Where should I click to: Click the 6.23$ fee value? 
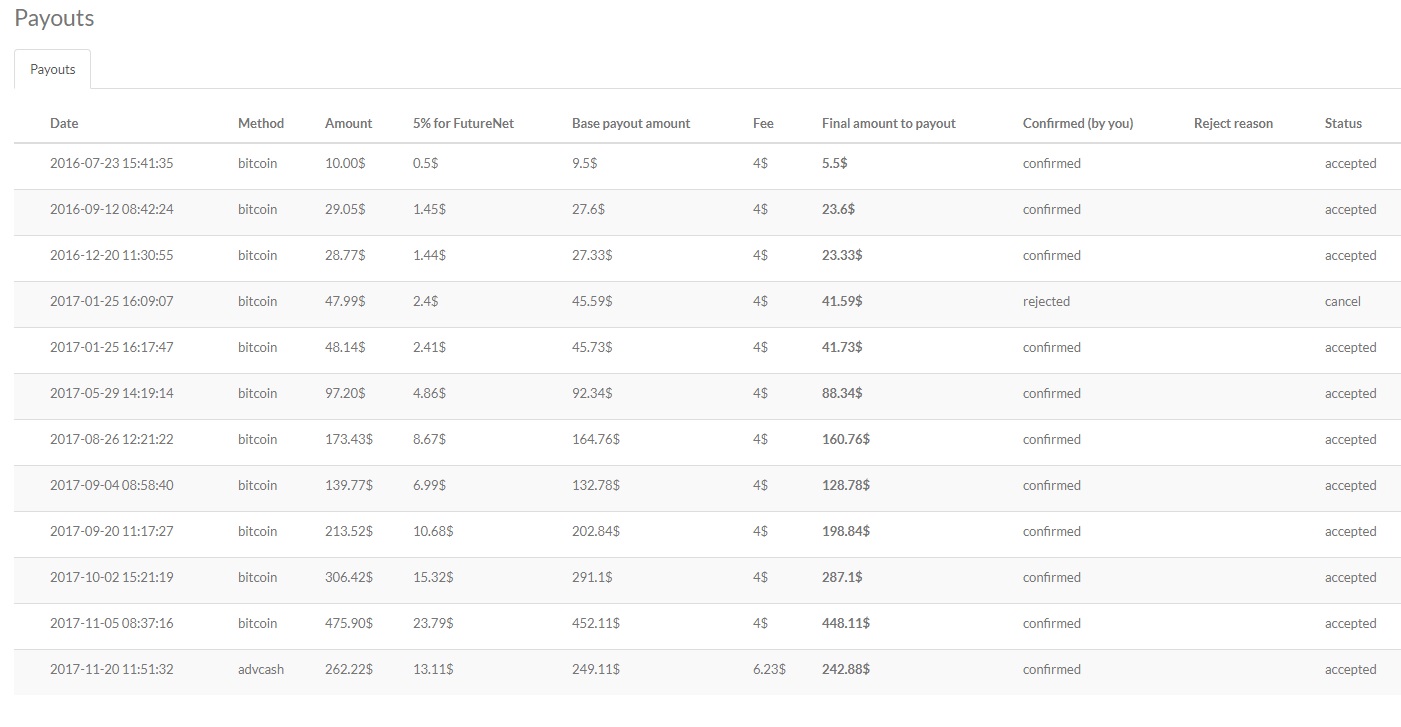(769, 669)
